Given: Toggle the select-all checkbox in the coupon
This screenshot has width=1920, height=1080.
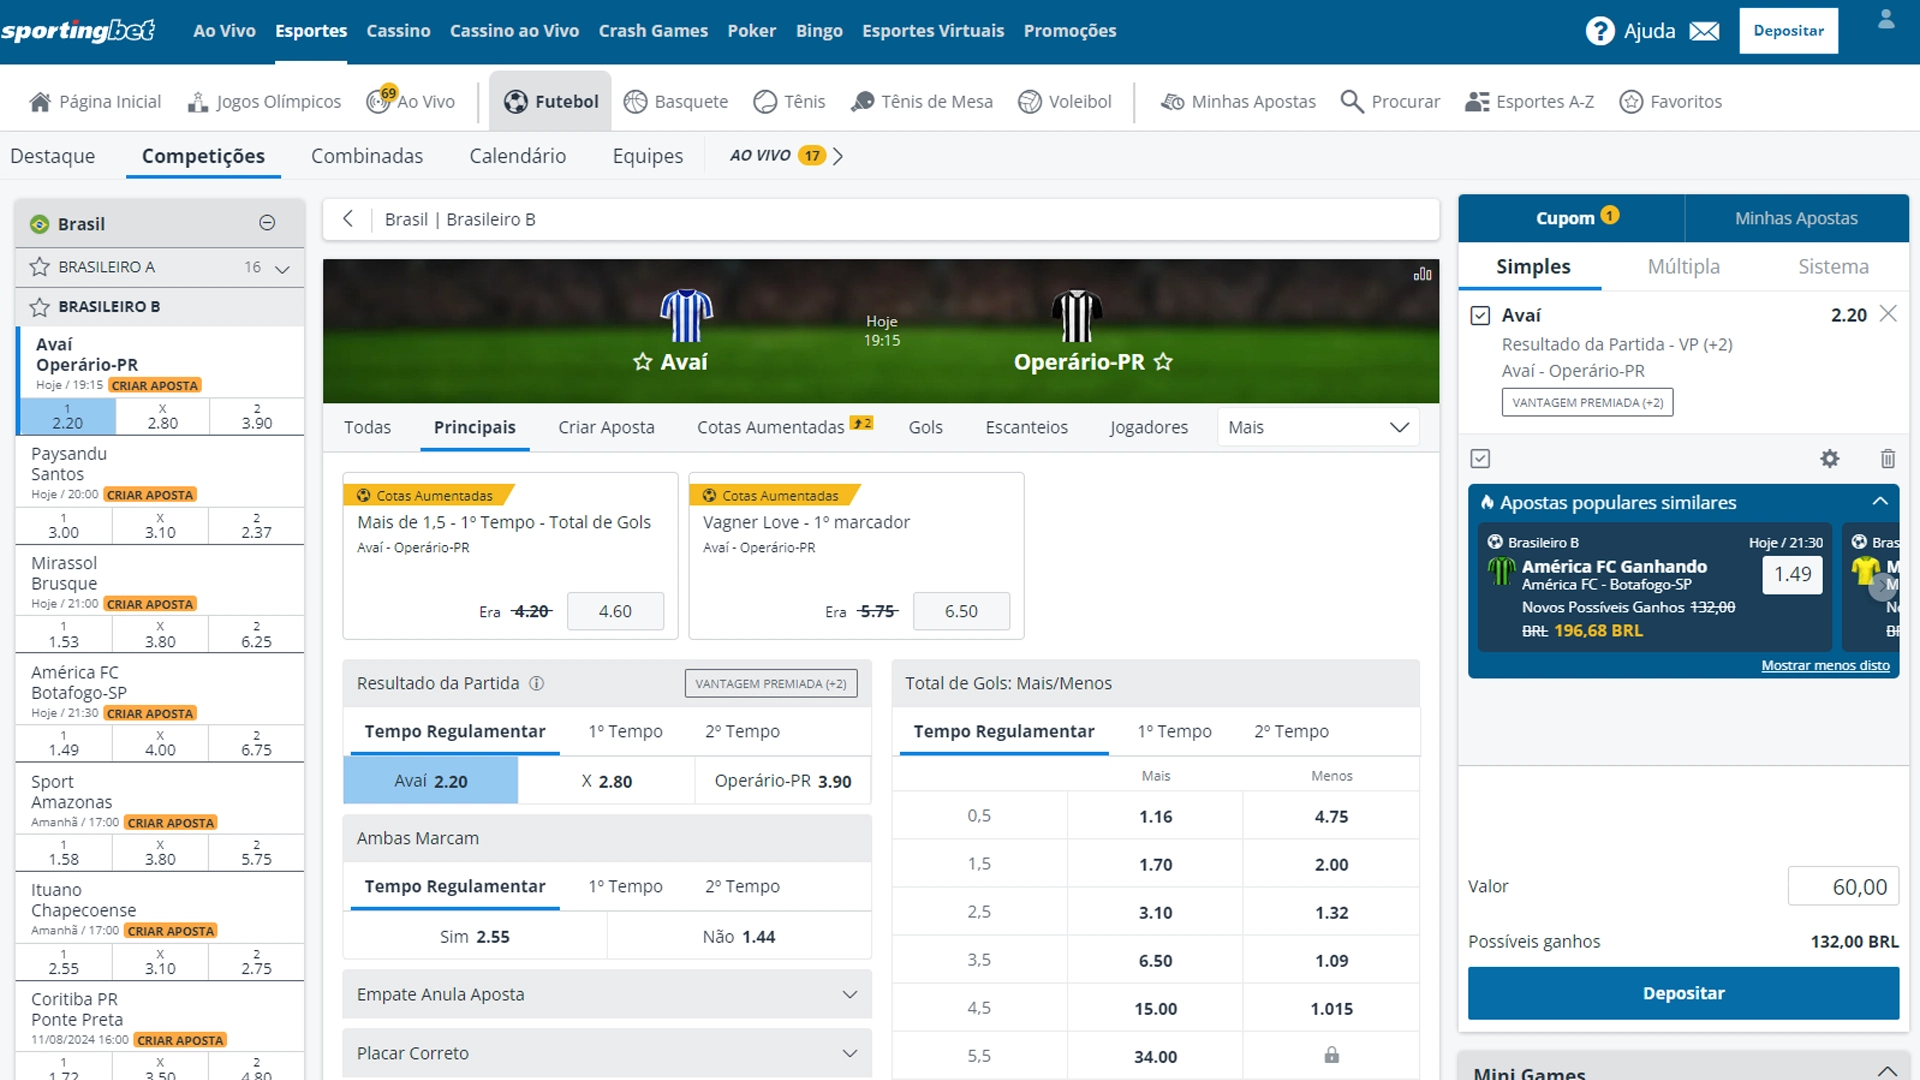Looking at the screenshot, I should (1480, 458).
